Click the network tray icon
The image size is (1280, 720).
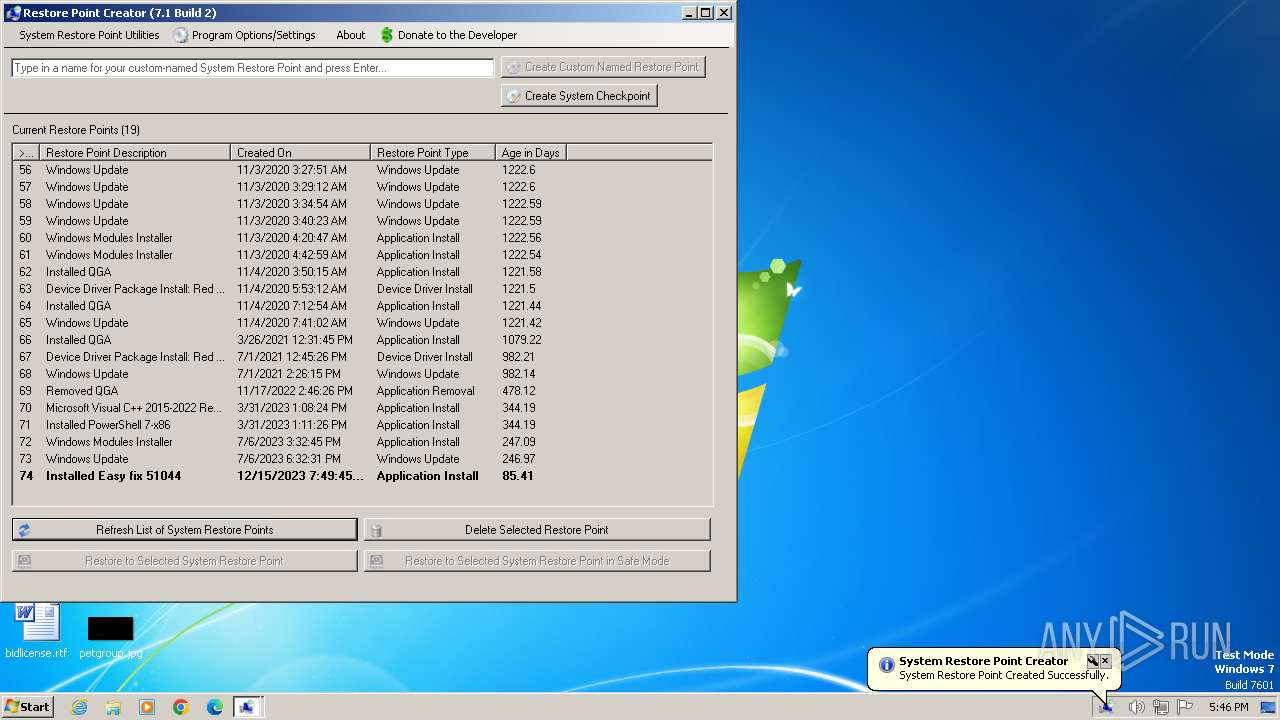point(1161,707)
